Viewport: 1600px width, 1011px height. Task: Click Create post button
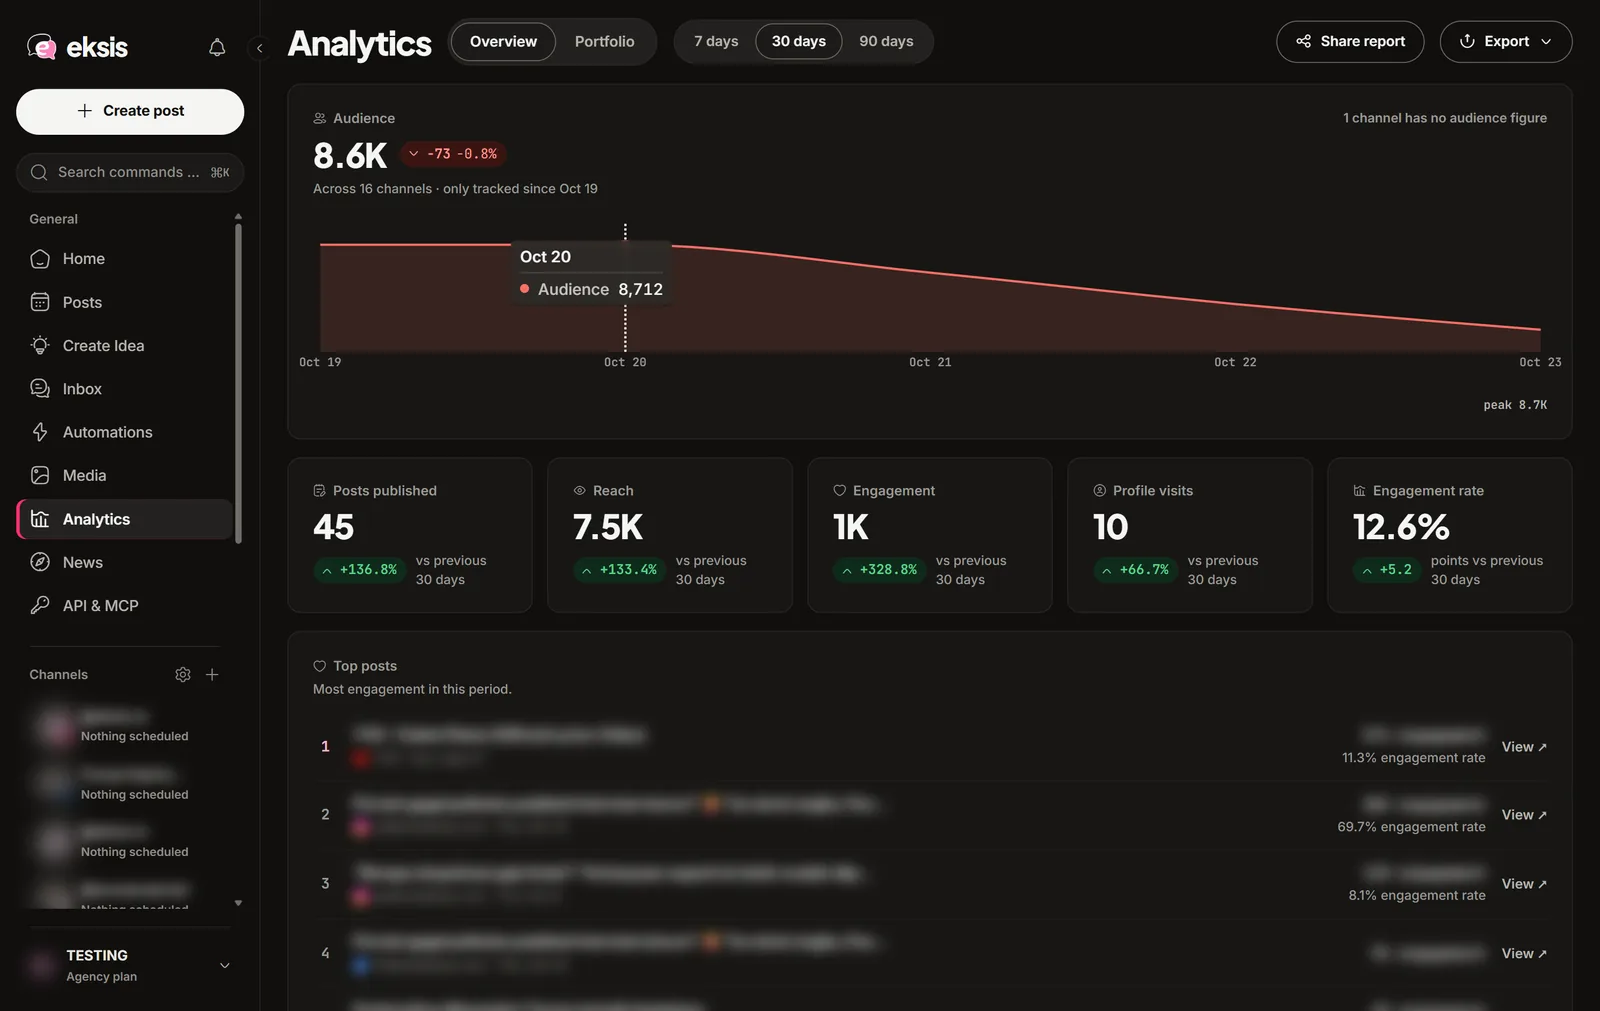pos(130,111)
